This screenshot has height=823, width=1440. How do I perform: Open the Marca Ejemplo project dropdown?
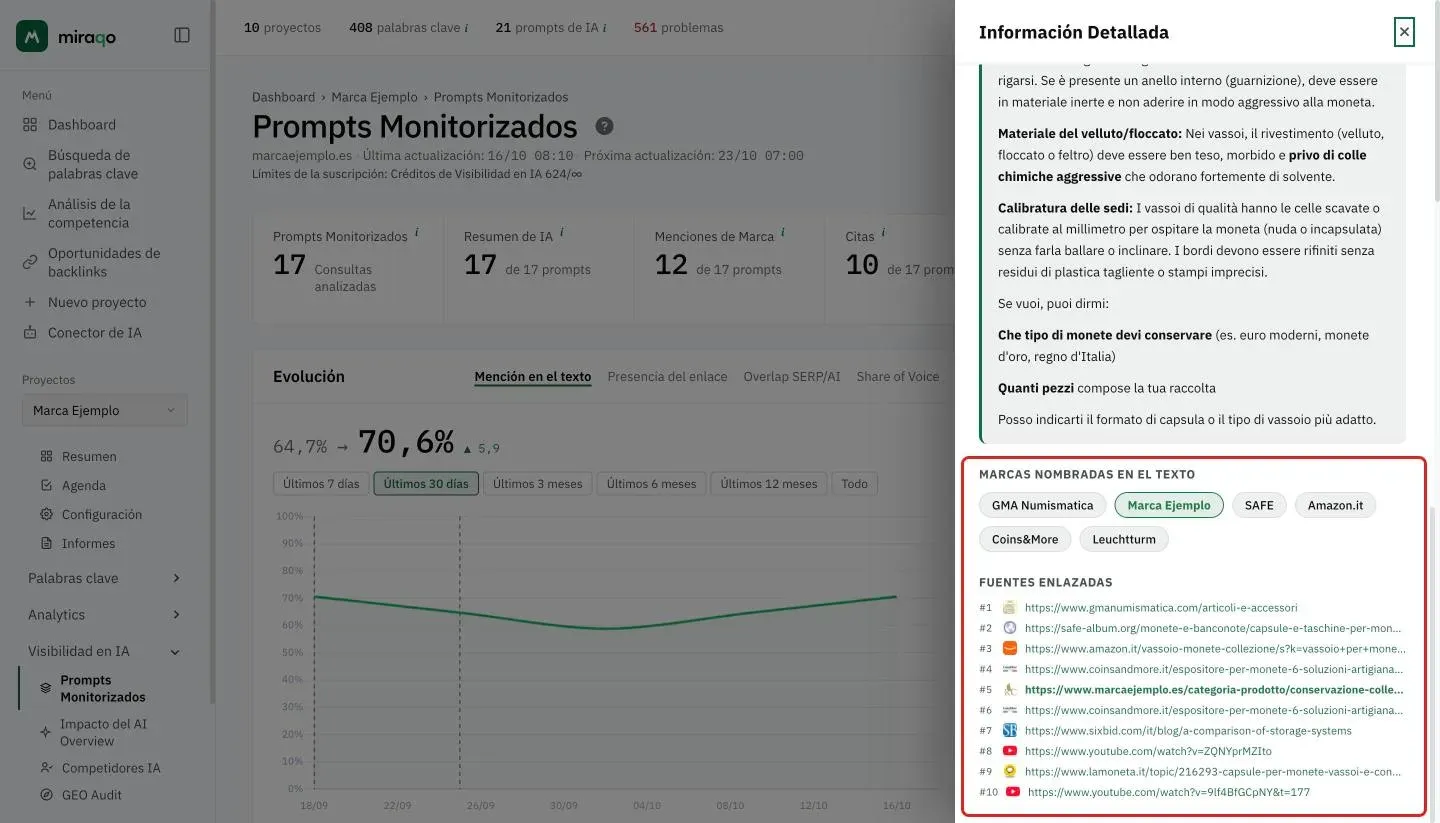[x=104, y=411]
